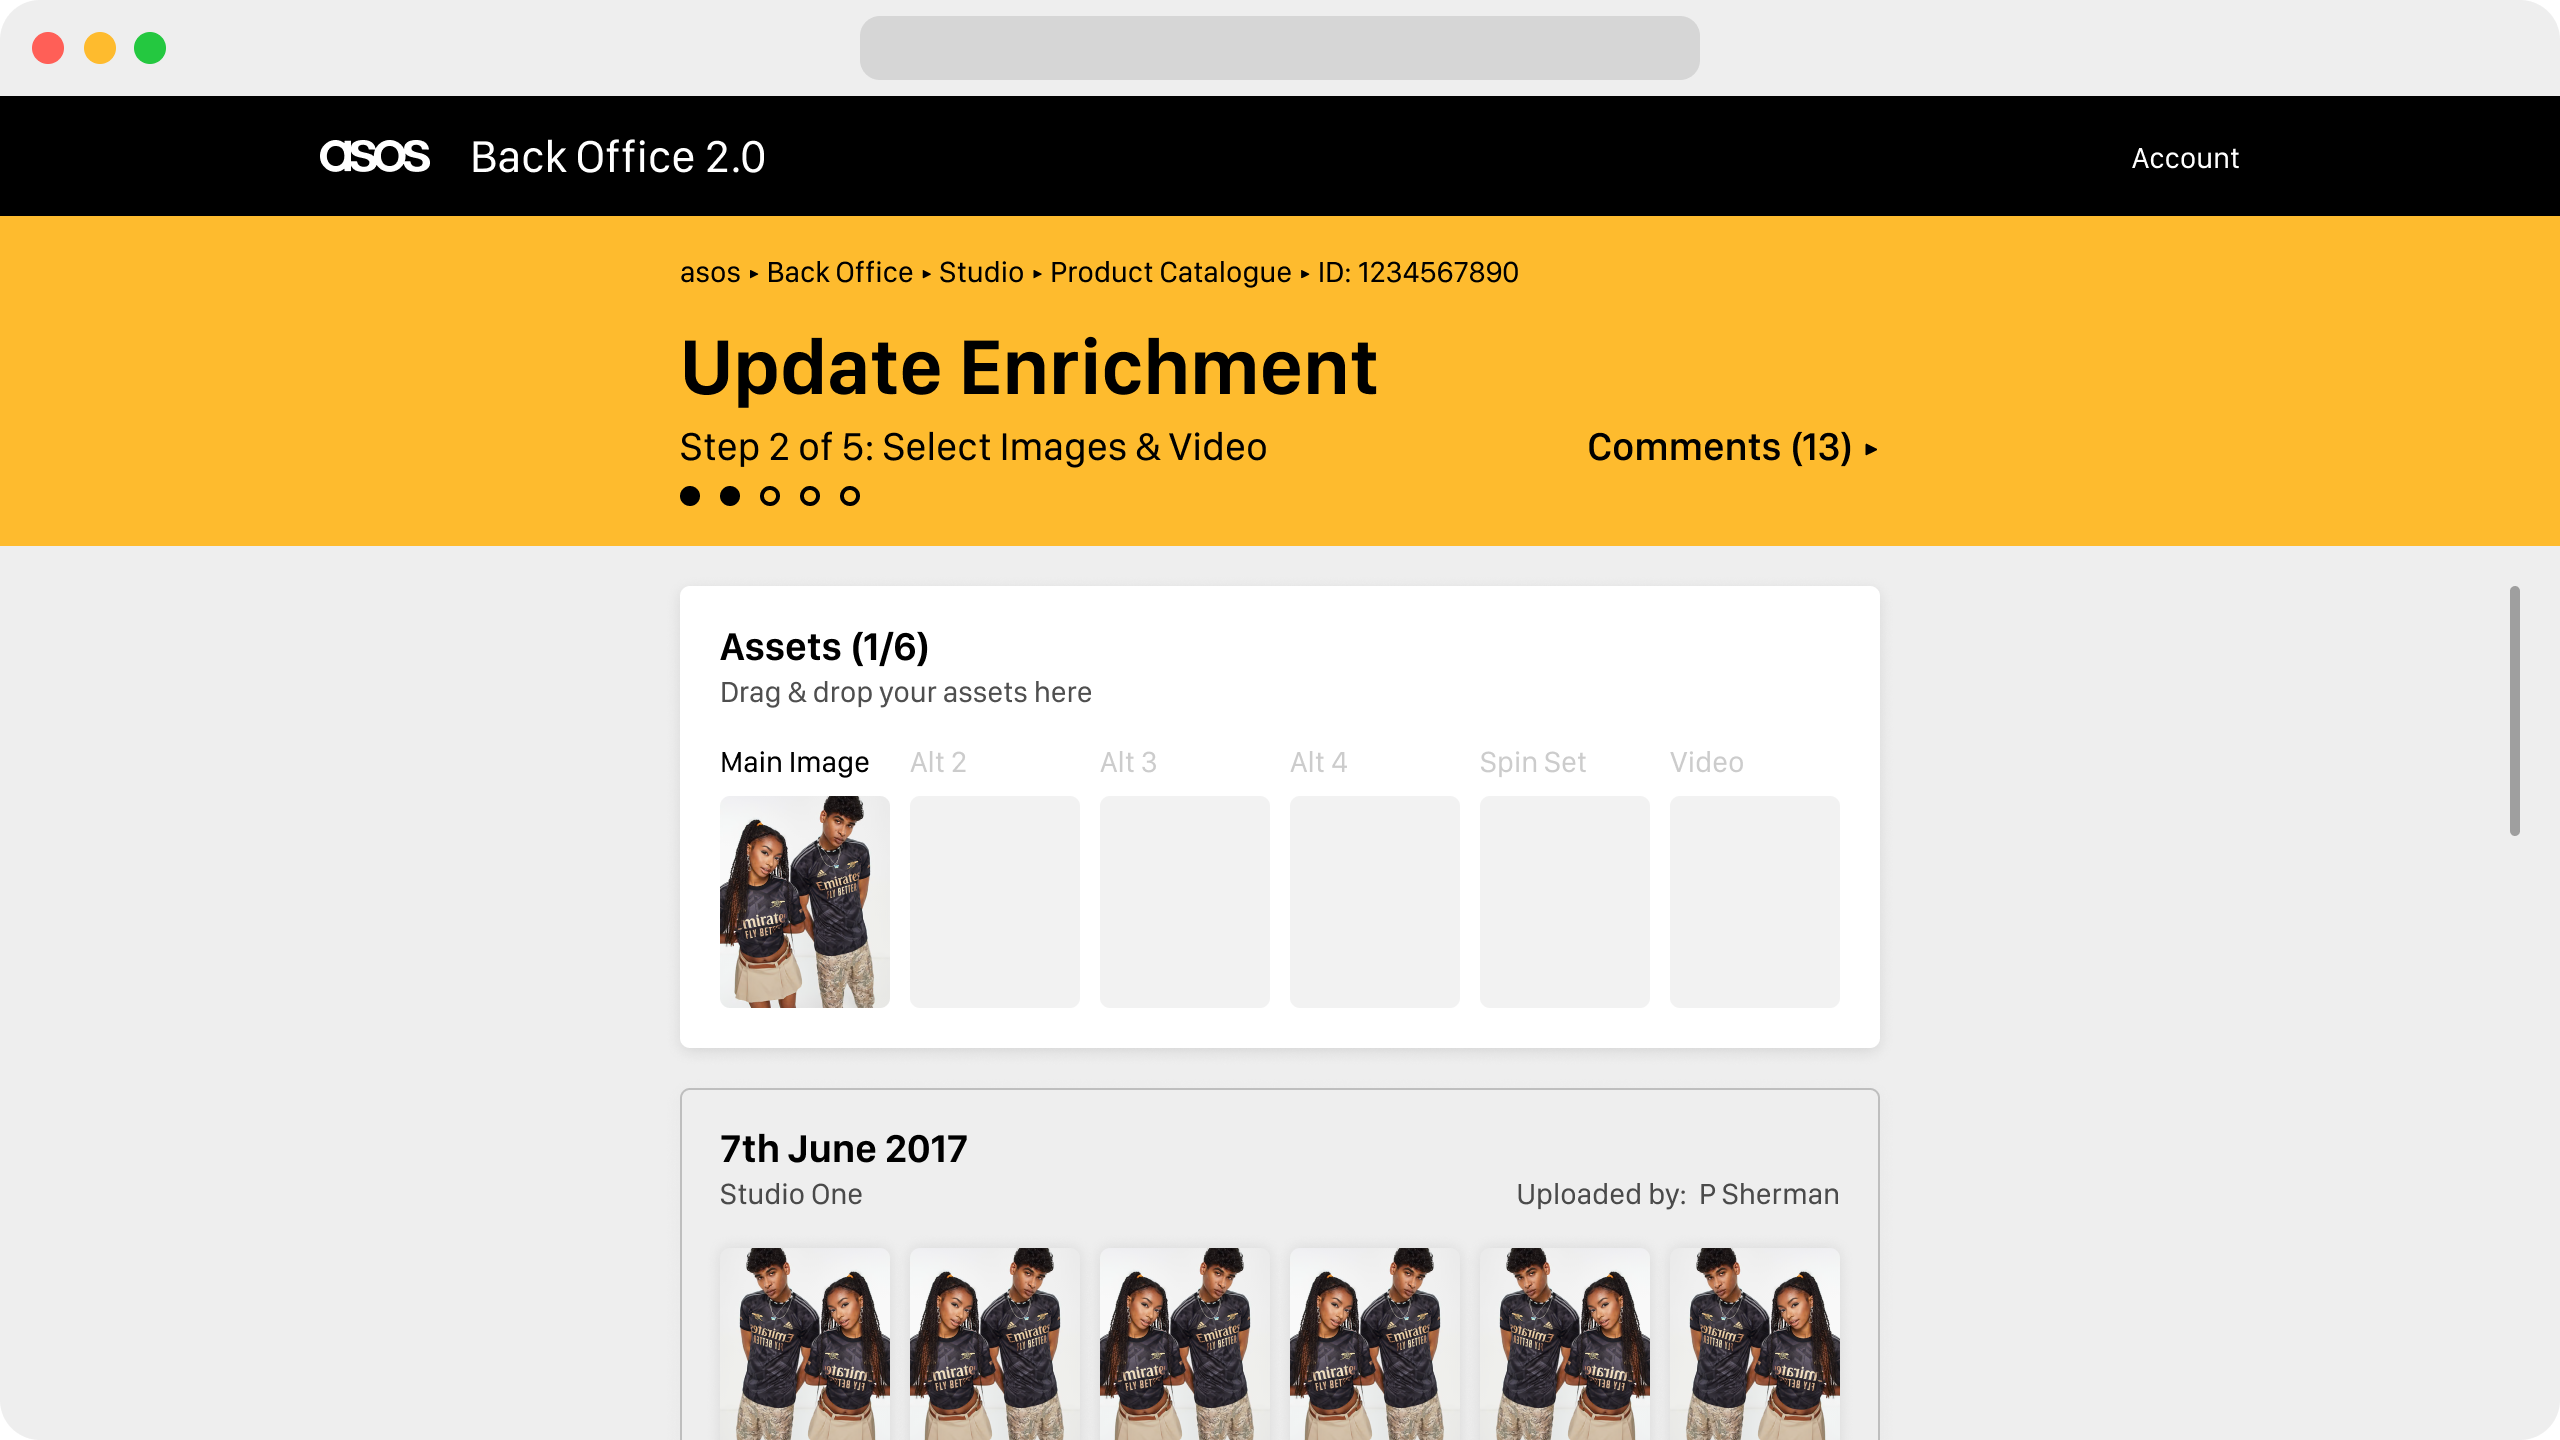The image size is (2560, 1440).
Task: Open Studio breadcrumb link
Action: [981, 272]
